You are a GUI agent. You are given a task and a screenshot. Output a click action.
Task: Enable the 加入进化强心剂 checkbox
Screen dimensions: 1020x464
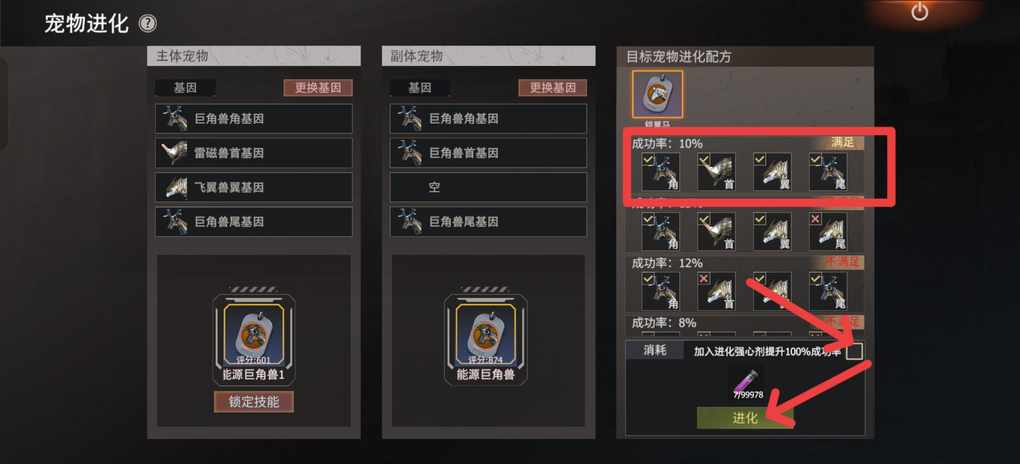coord(855,352)
